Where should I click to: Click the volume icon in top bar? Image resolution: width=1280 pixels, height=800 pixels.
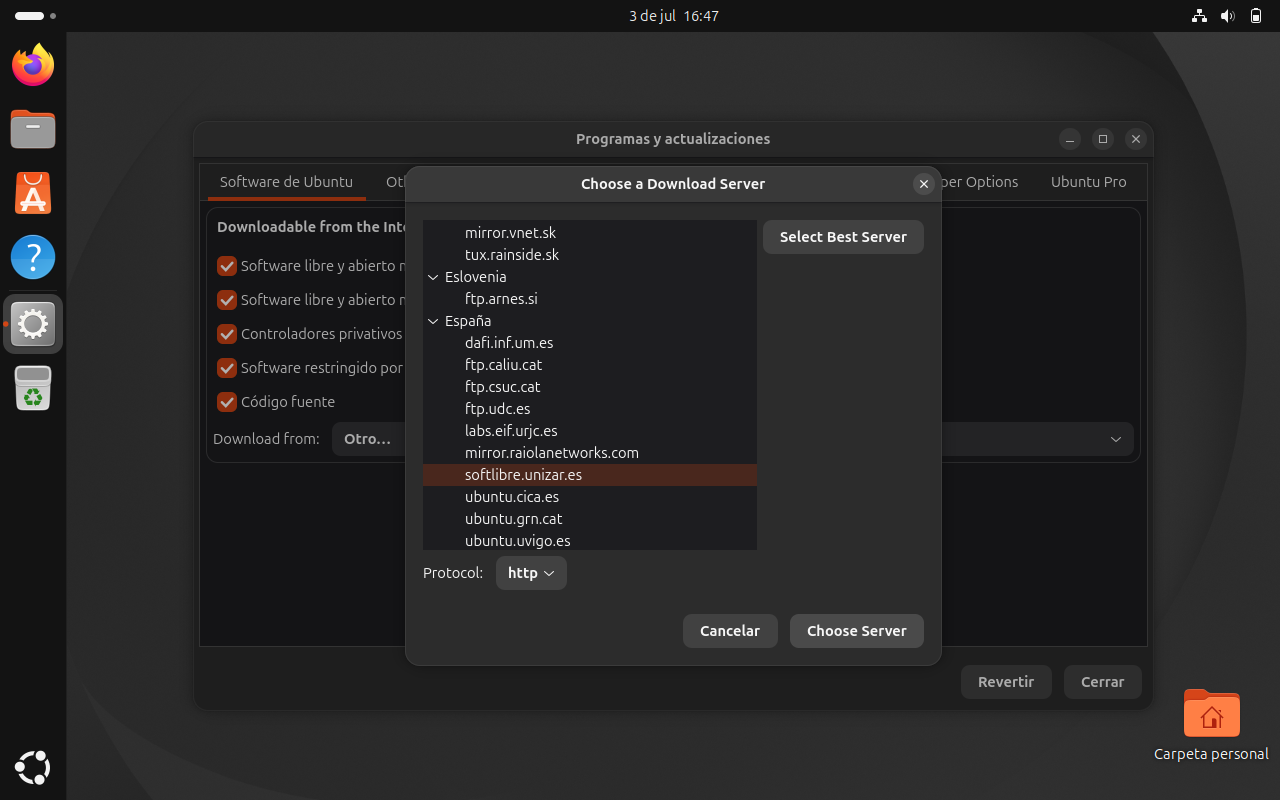point(1228,16)
